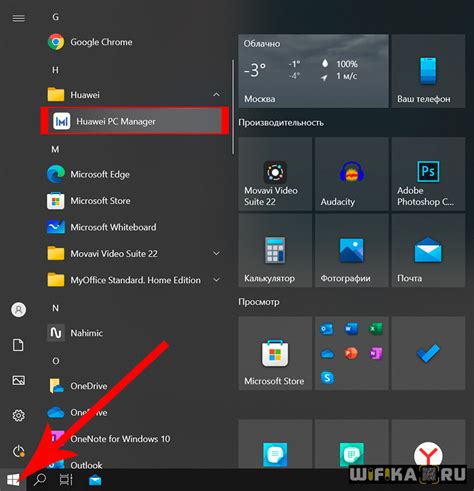Viewport: 474px width, 491px height.
Task: Open PowerPoint icon in Office tile group
Action: click(x=351, y=353)
